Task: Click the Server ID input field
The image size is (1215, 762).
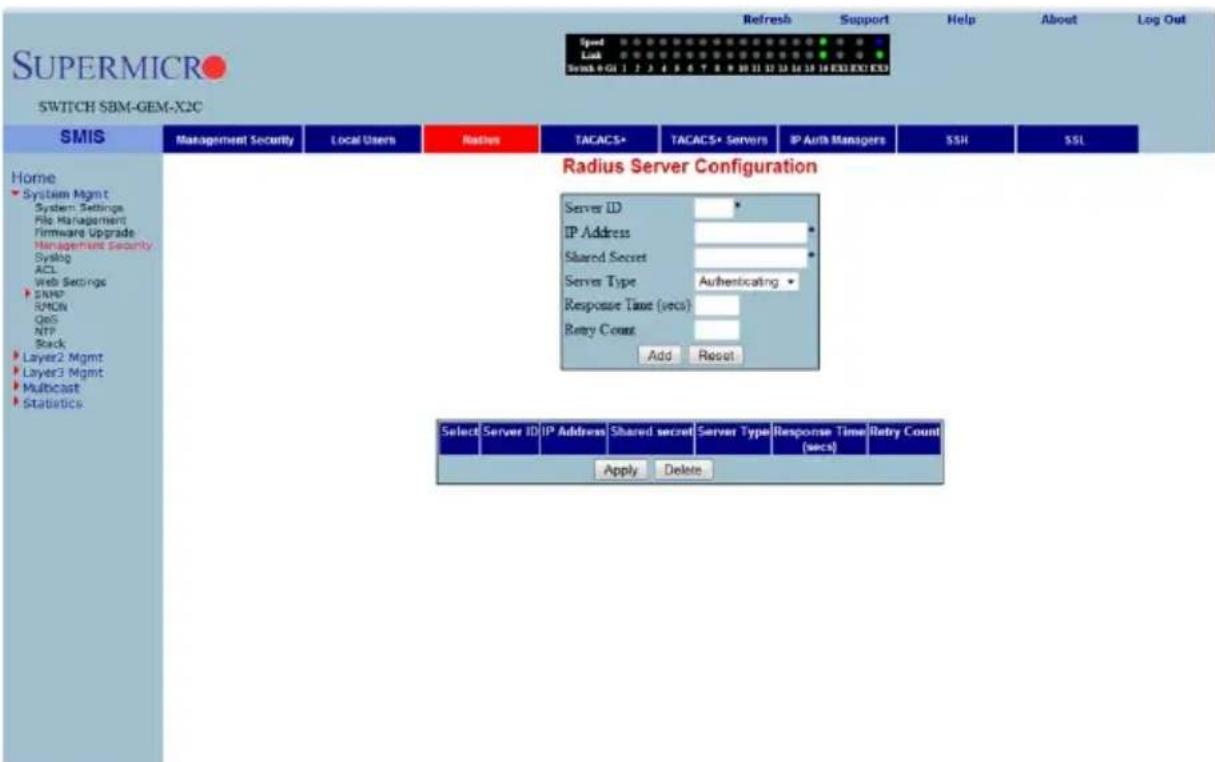Action: (714, 208)
